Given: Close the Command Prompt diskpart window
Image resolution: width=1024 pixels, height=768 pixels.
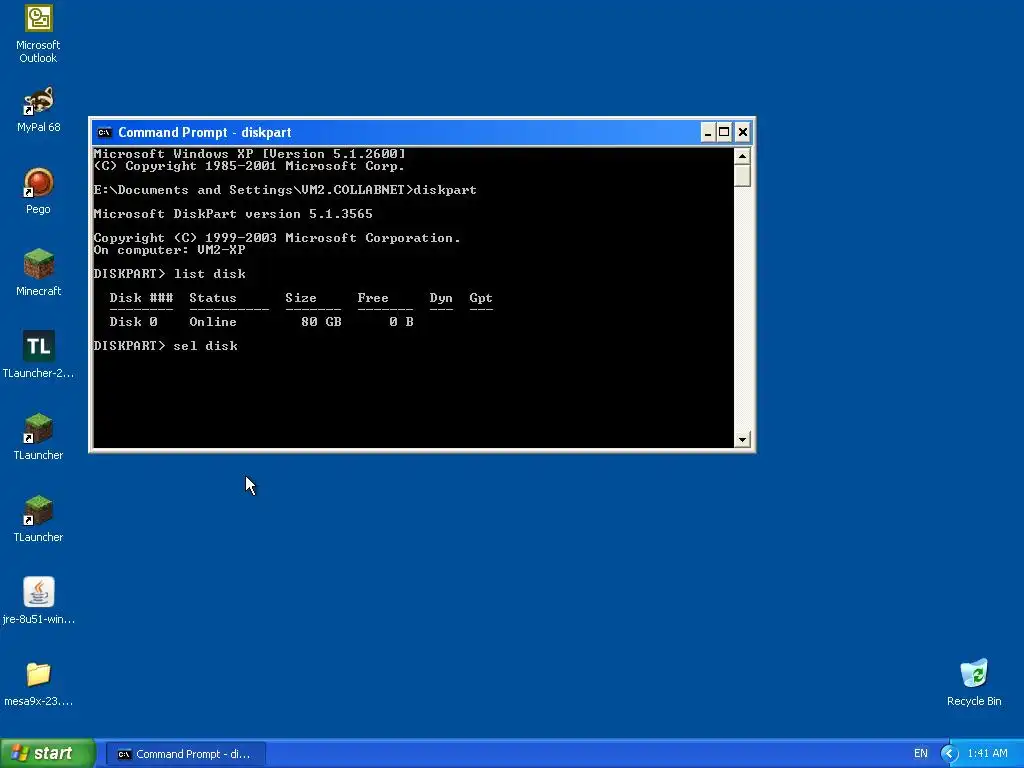Looking at the screenshot, I should (743, 133).
